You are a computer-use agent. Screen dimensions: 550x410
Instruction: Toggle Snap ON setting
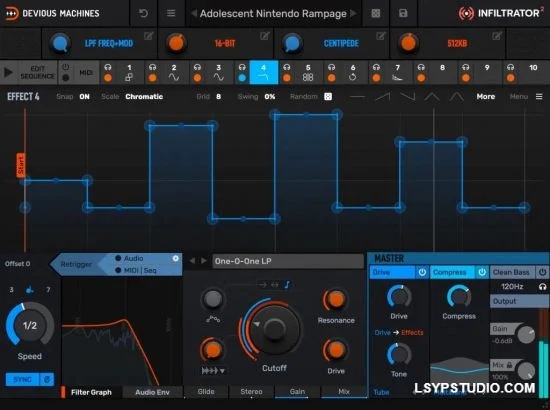[84, 96]
